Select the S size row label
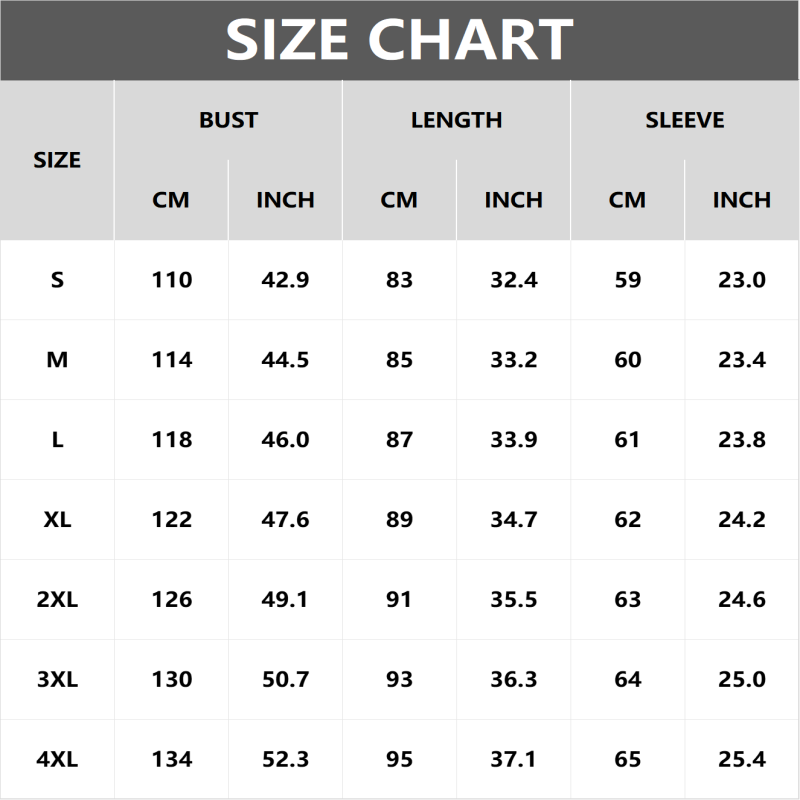This screenshot has height=800, width=800. (x=57, y=280)
